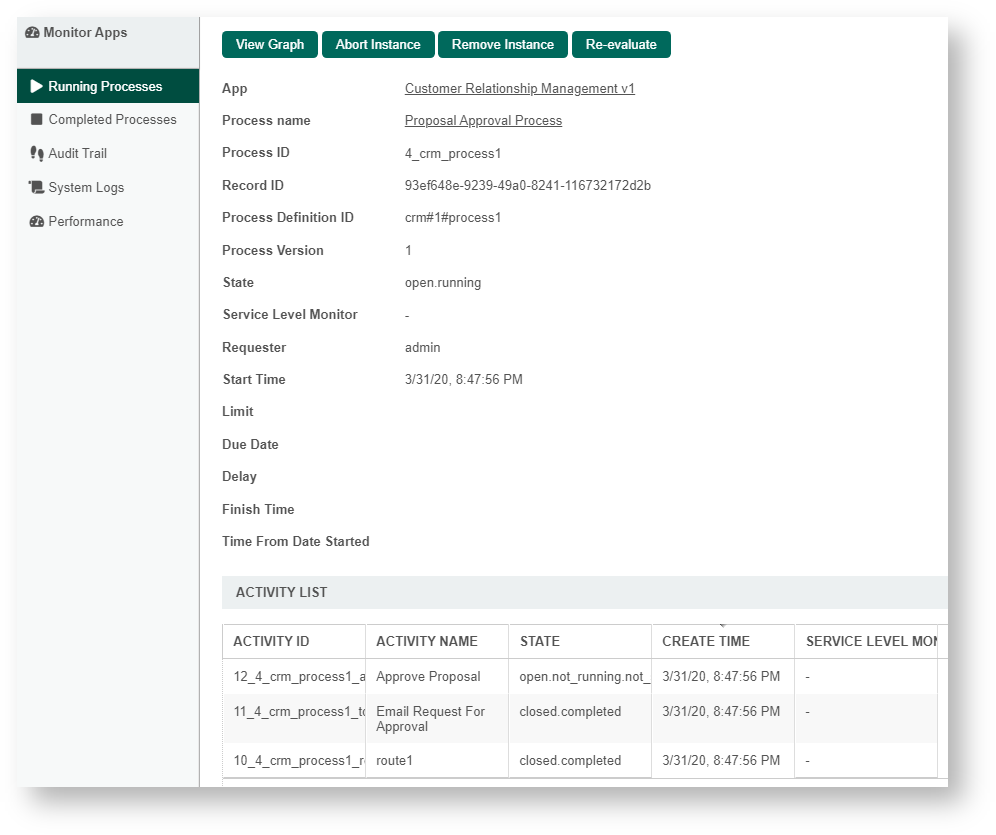Open System Logs from the sidebar
Screen dimensions: 996x835
point(86,188)
